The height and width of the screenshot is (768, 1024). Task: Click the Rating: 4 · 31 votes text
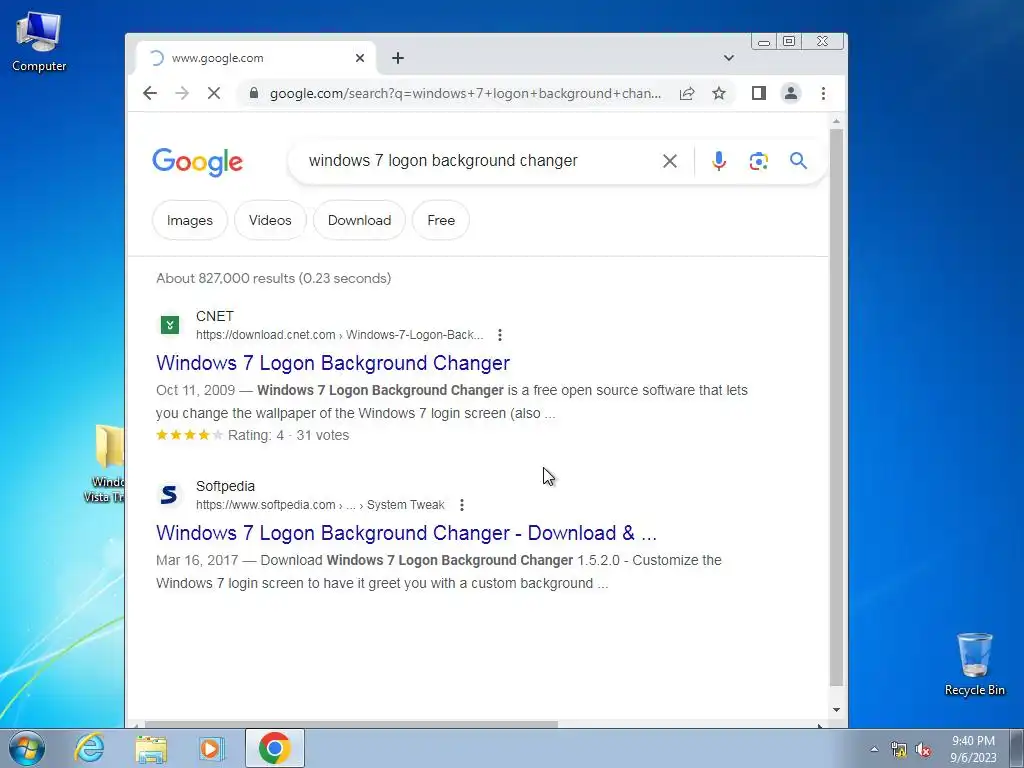[289, 436]
